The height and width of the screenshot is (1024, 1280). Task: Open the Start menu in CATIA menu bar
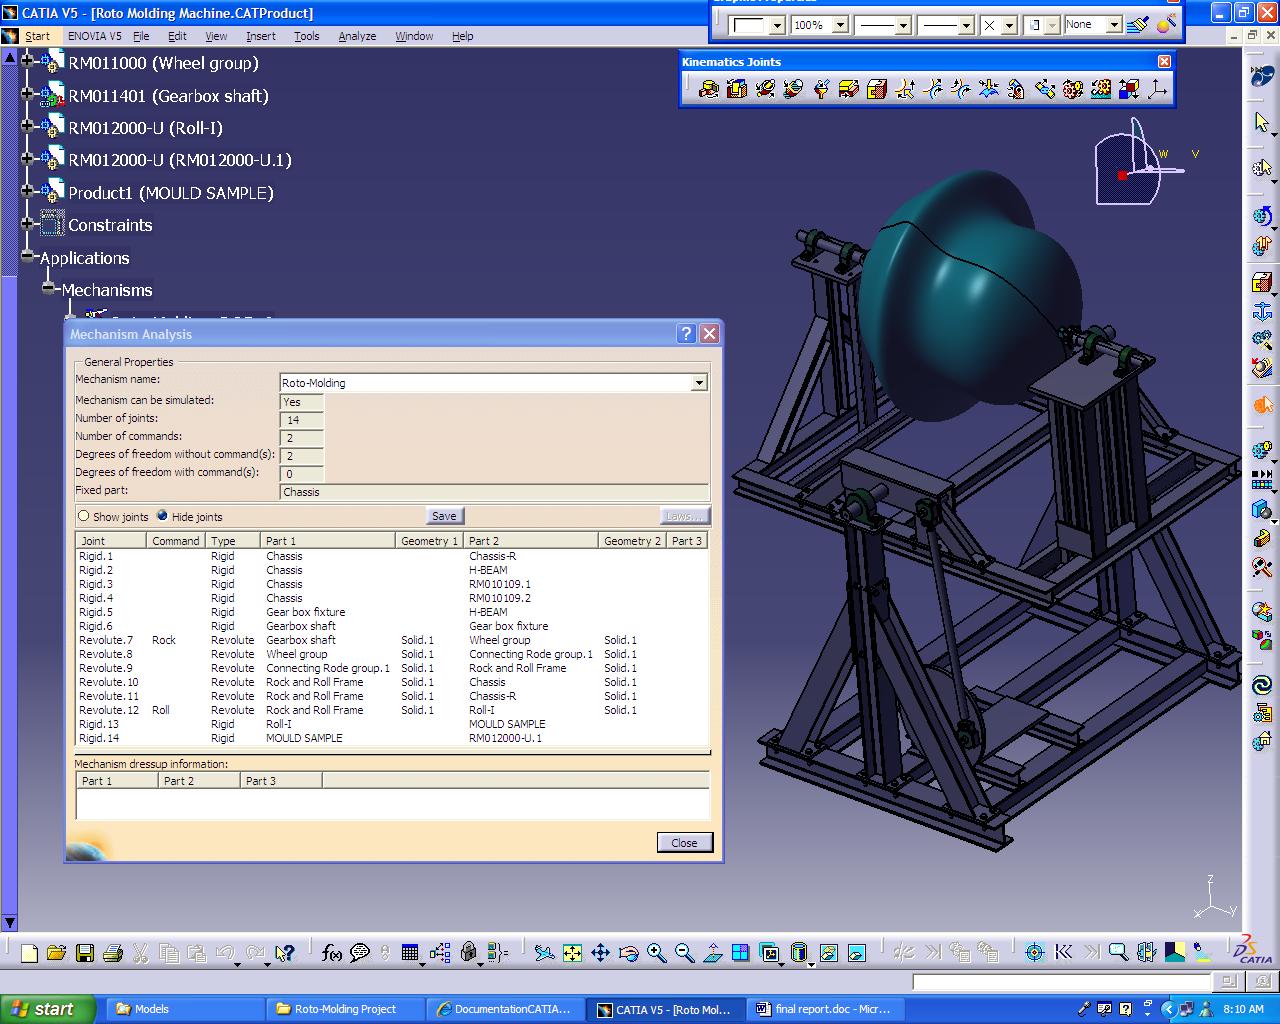pyautogui.click(x=37, y=36)
